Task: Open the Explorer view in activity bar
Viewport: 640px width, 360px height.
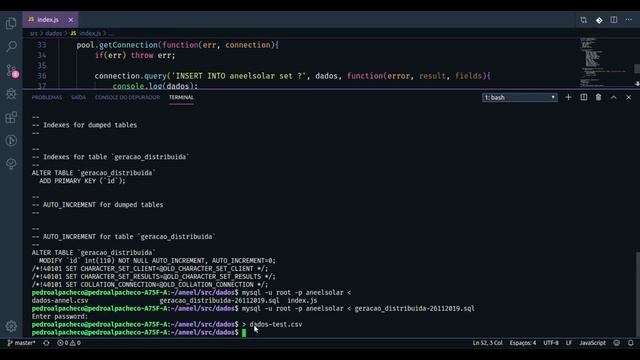Action: pyautogui.click(x=11, y=23)
